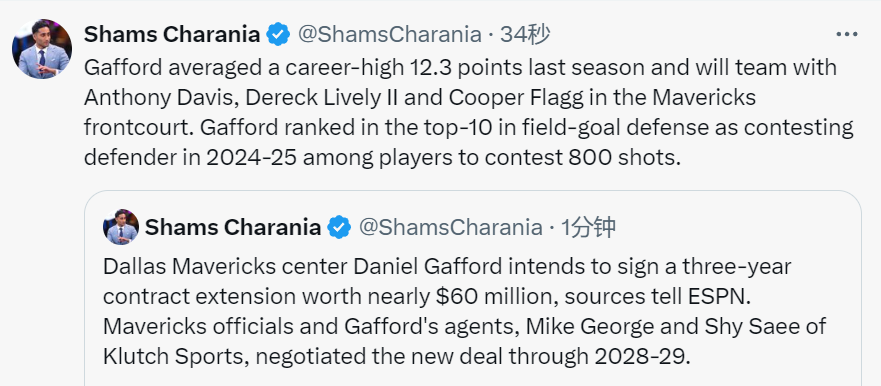Click the "Anthony Davis" text in main tweet
Screen dimensions: 881x386
tap(158, 98)
